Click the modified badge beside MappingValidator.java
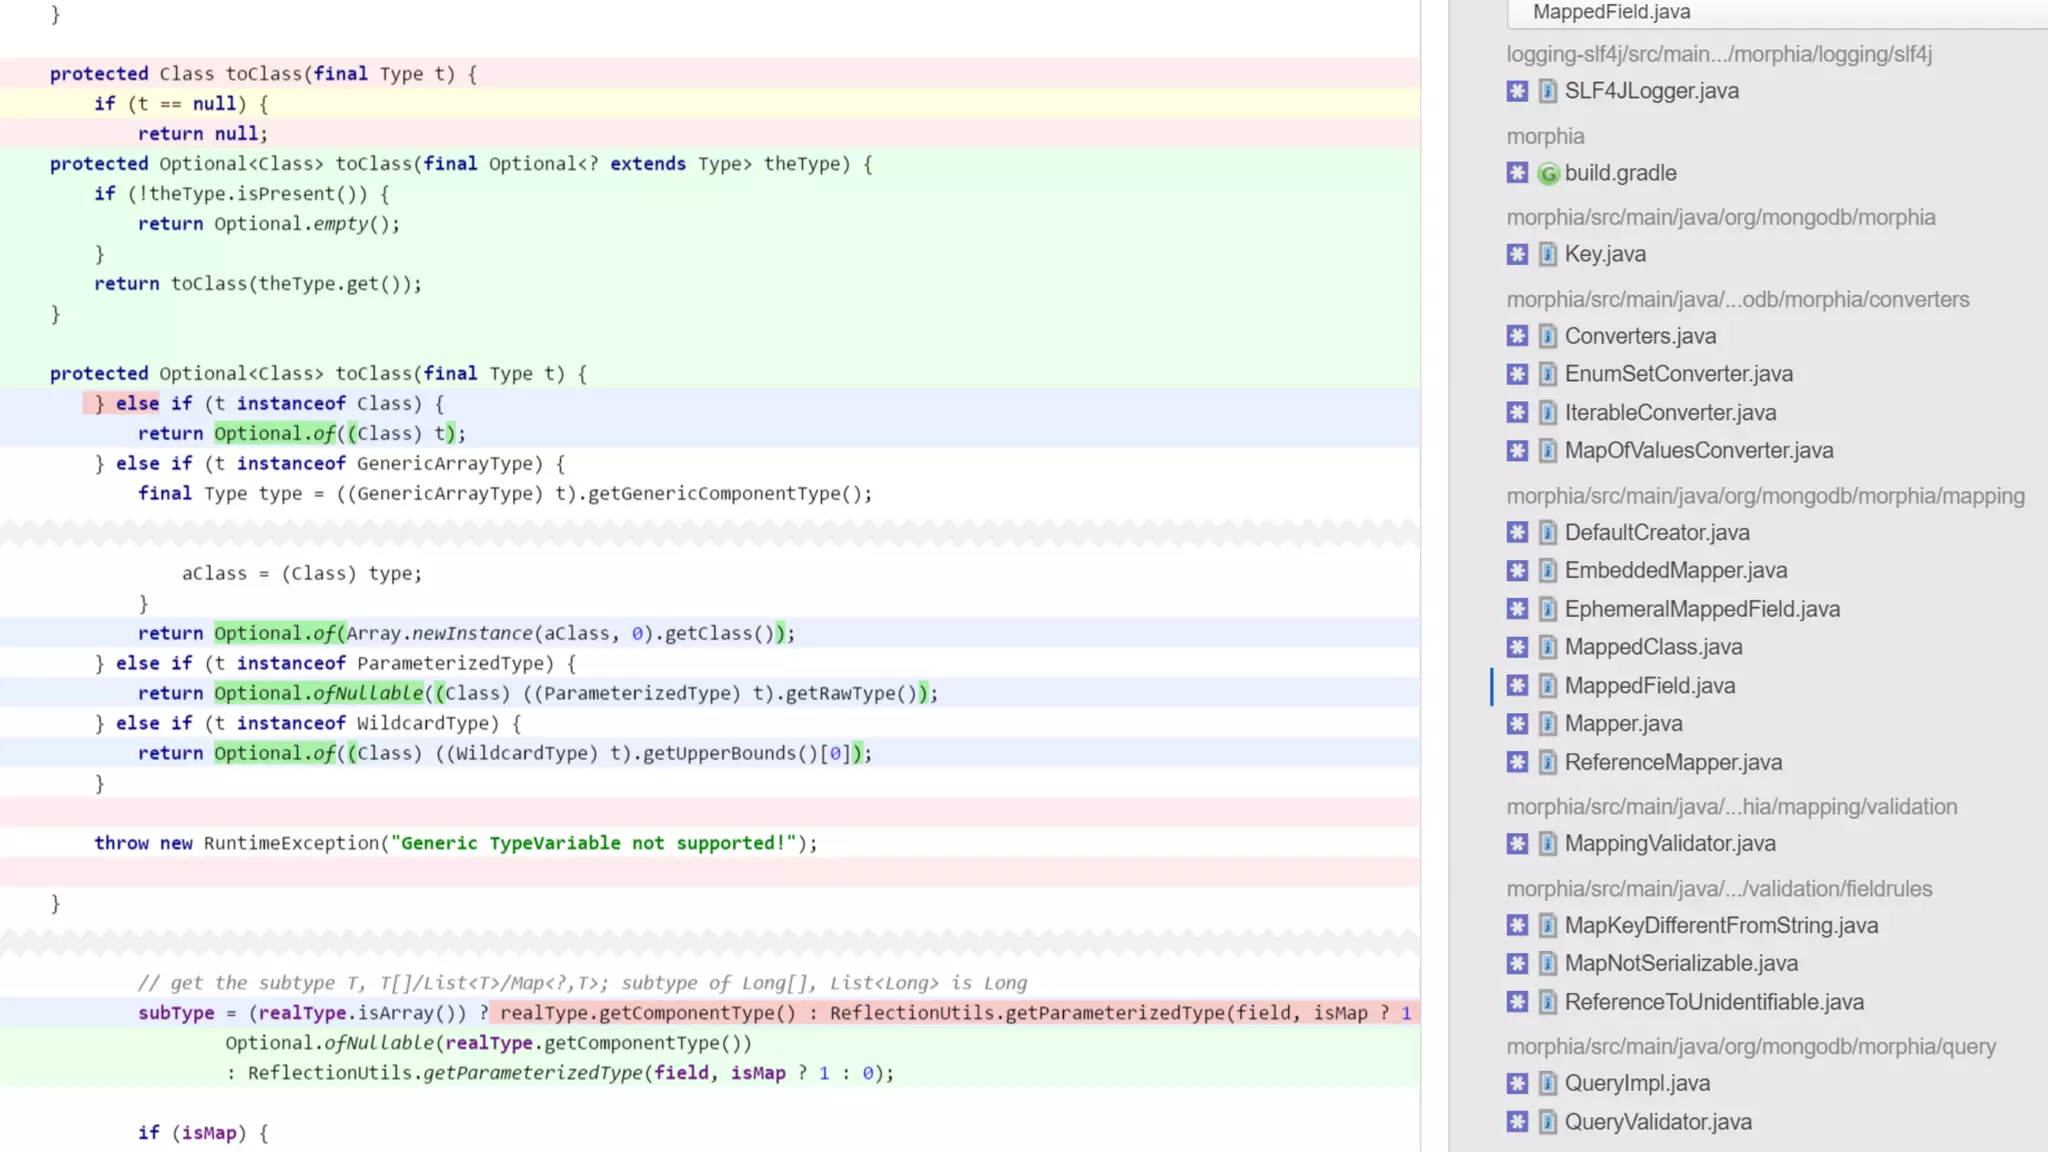This screenshot has height=1152, width=2048. (x=1517, y=843)
